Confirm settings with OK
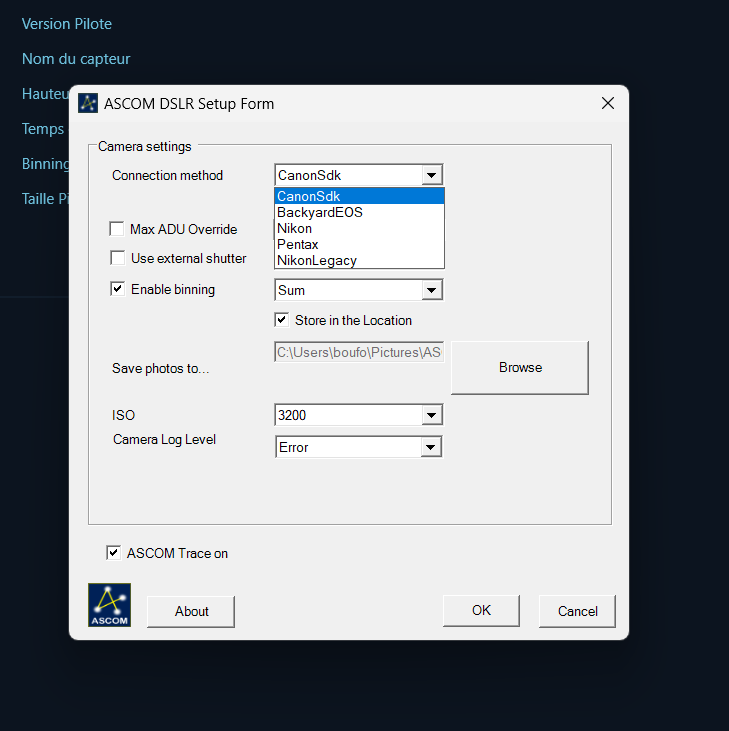The image size is (729, 731). point(481,610)
